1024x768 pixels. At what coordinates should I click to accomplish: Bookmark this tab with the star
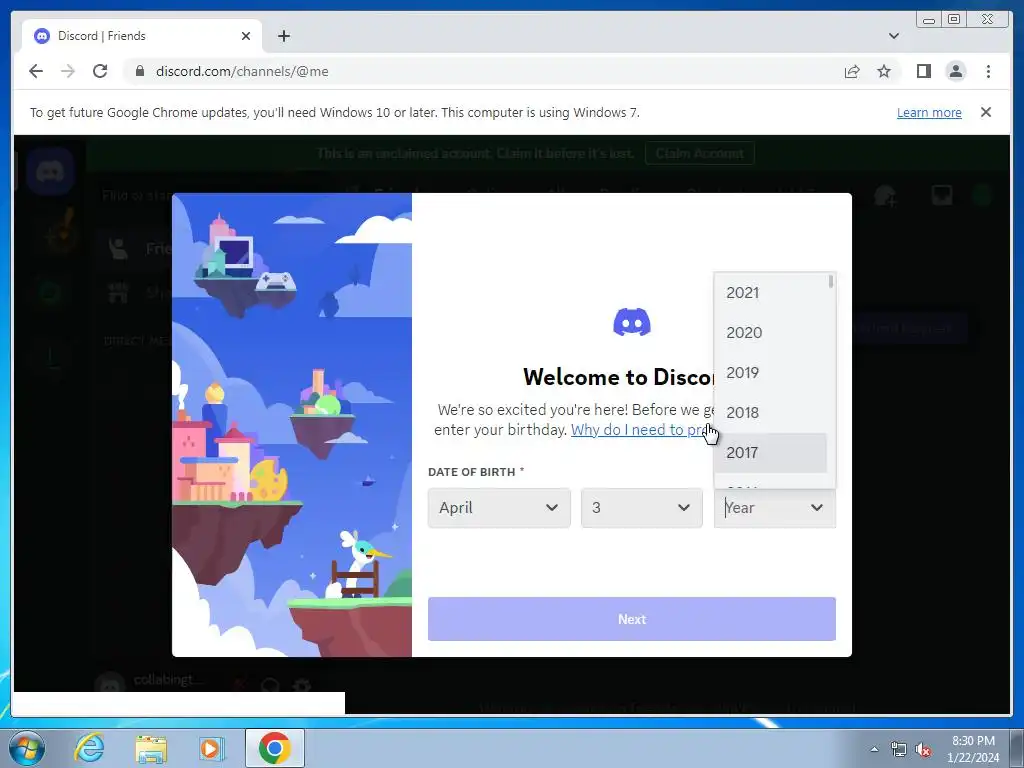coord(884,71)
